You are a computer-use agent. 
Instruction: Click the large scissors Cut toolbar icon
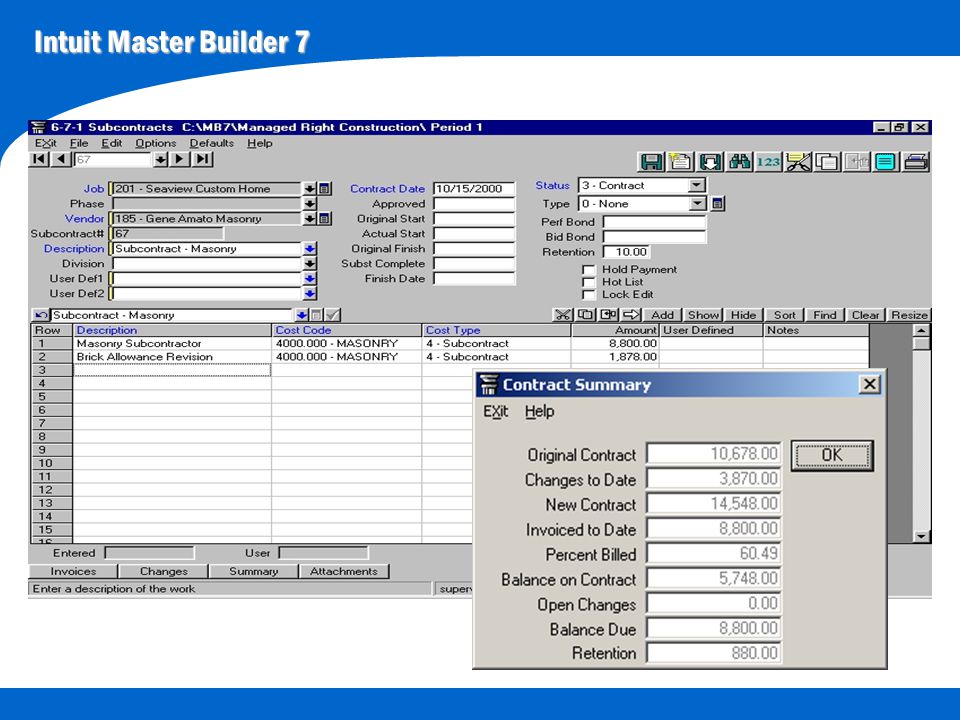tap(798, 162)
